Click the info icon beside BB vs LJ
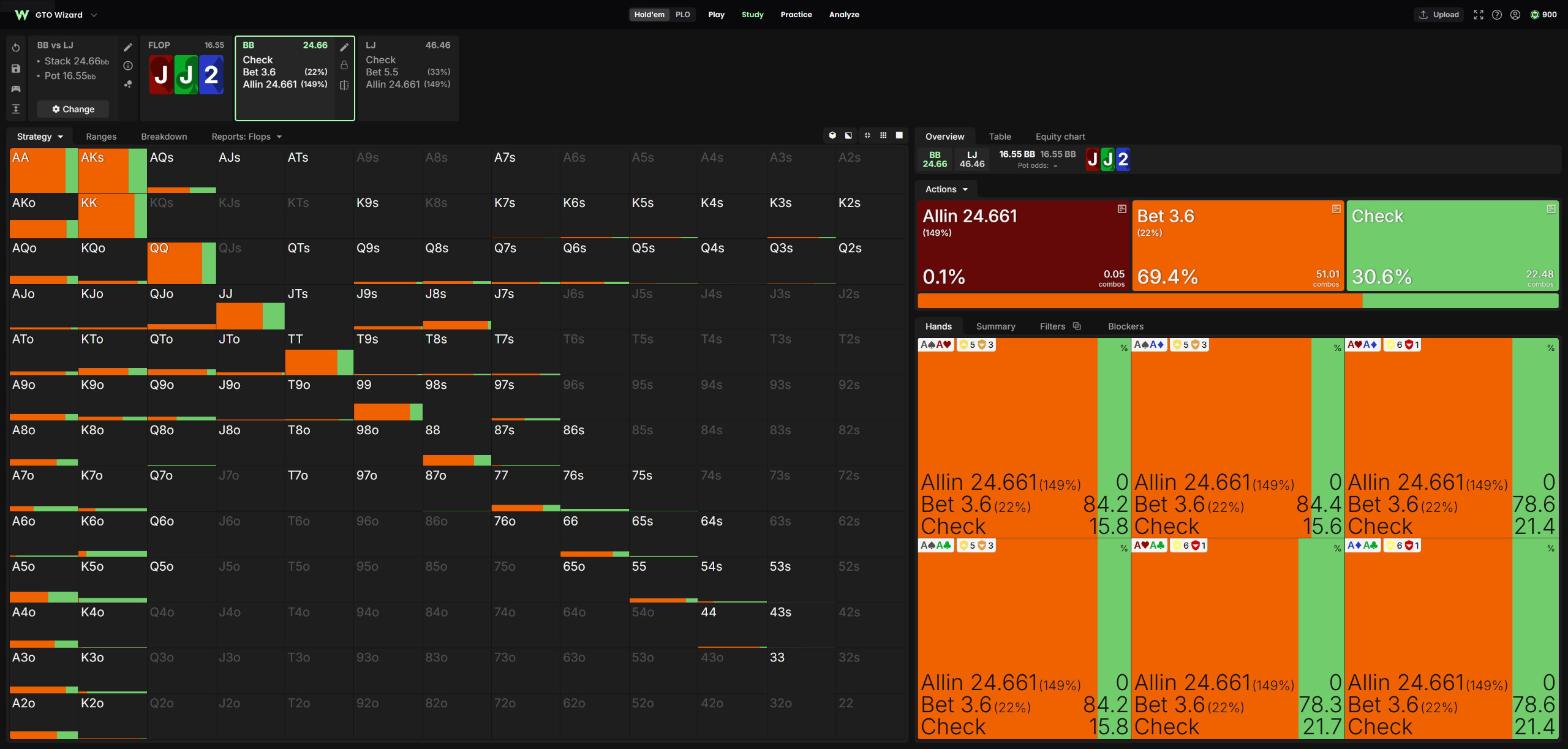Screen dimensions: 1568x749 click(x=128, y=66)
